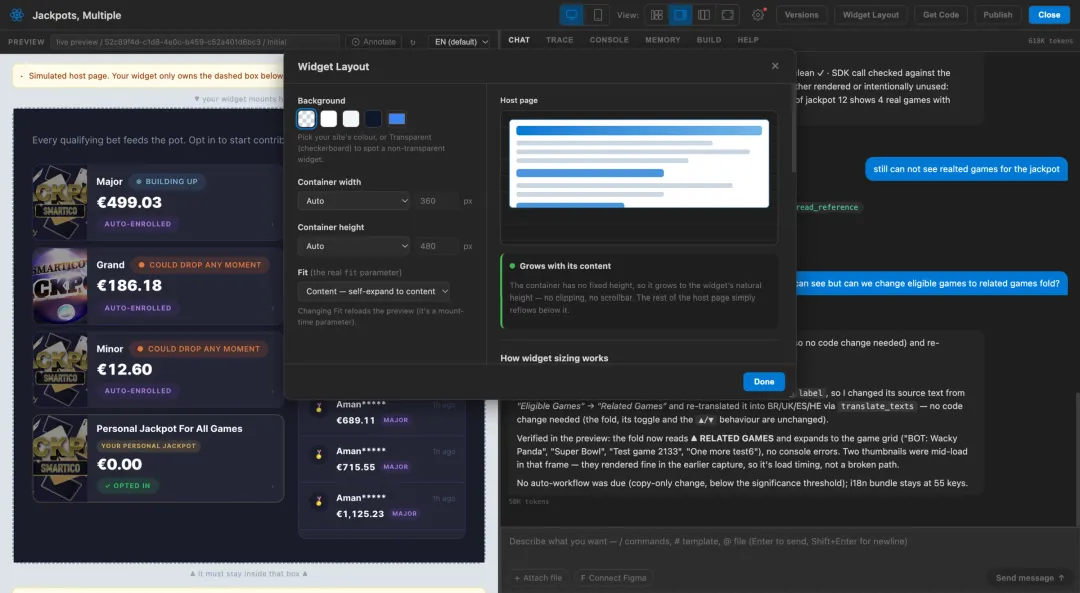This screenshot has width=1080, height=593.
Task: Select transparent checkerboard background swatch
Action: pos(307,118)
